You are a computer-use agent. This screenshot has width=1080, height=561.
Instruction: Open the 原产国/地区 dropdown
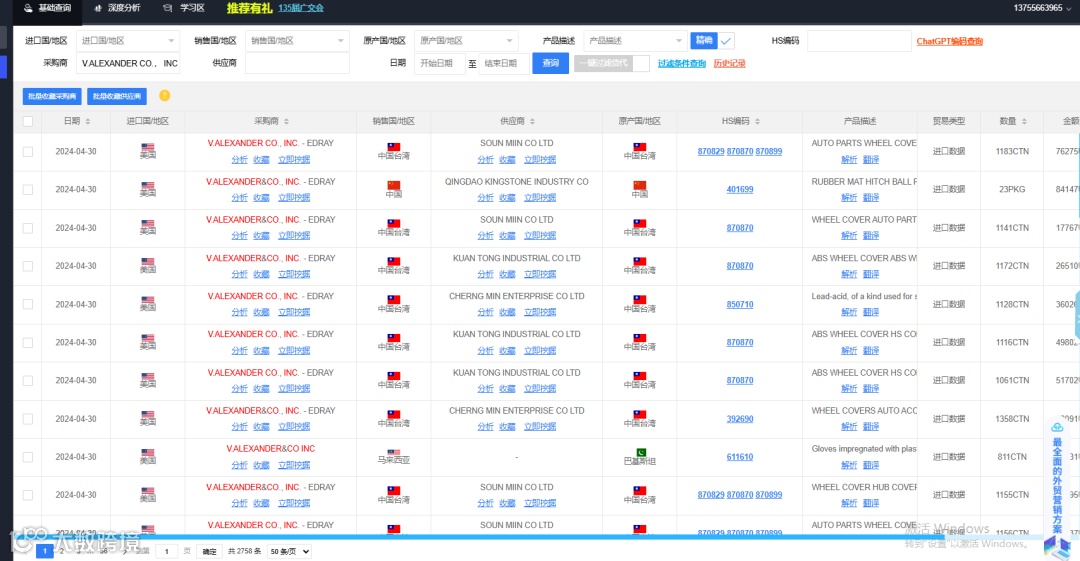pos(466,41)
